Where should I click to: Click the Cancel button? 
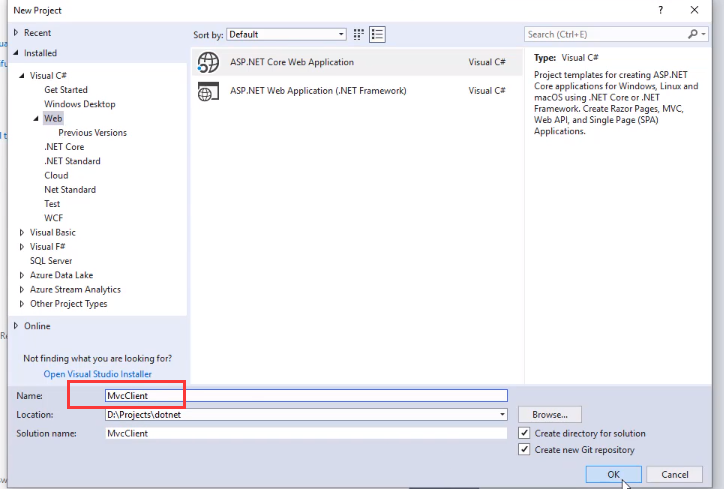click(675, 475)
